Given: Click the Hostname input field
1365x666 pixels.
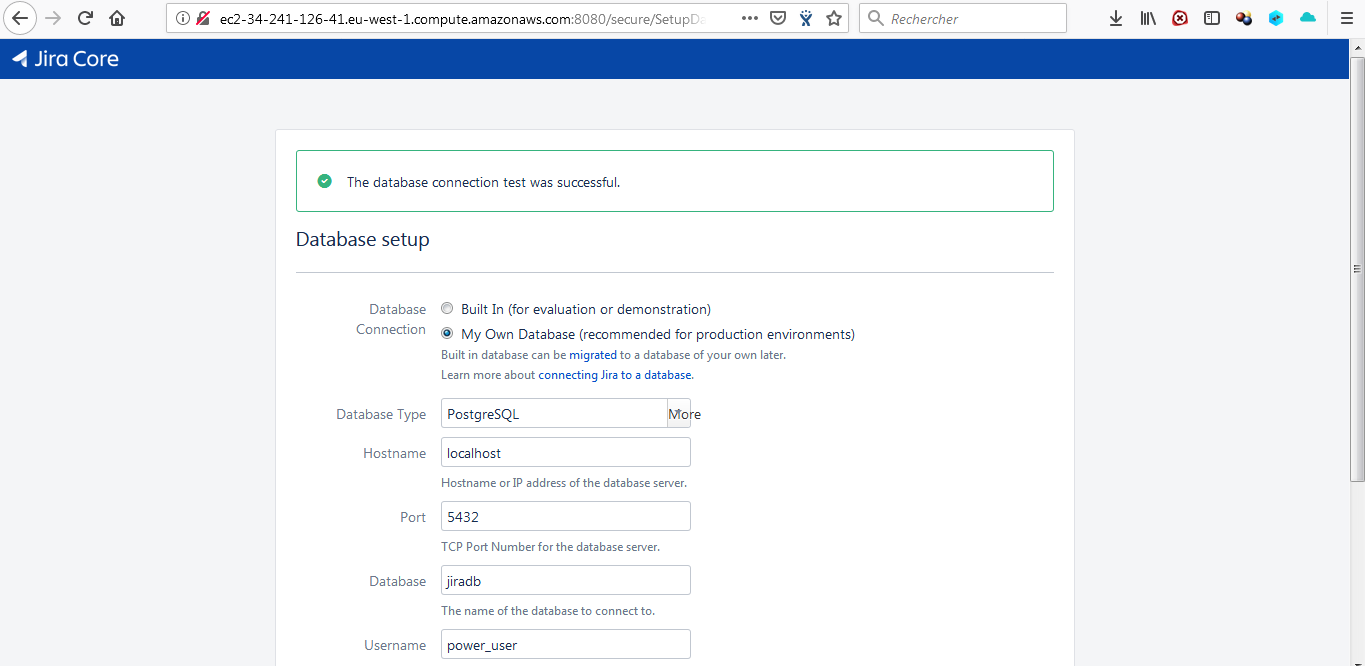Looking at the screenshot, I should [566, 453].
